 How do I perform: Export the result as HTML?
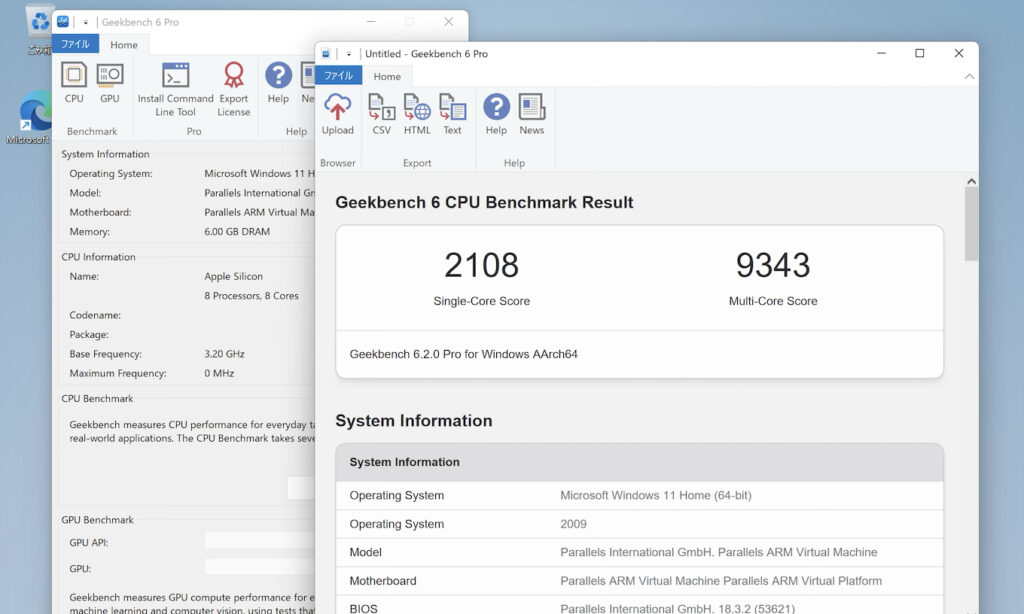tap(416, 112)
